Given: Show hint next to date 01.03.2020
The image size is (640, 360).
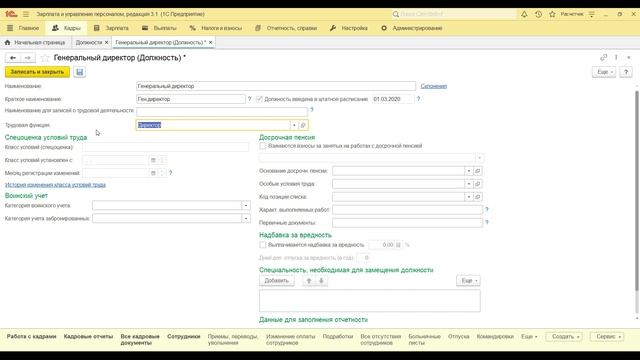Looking at the screenshot, I should tap(418, 99).
